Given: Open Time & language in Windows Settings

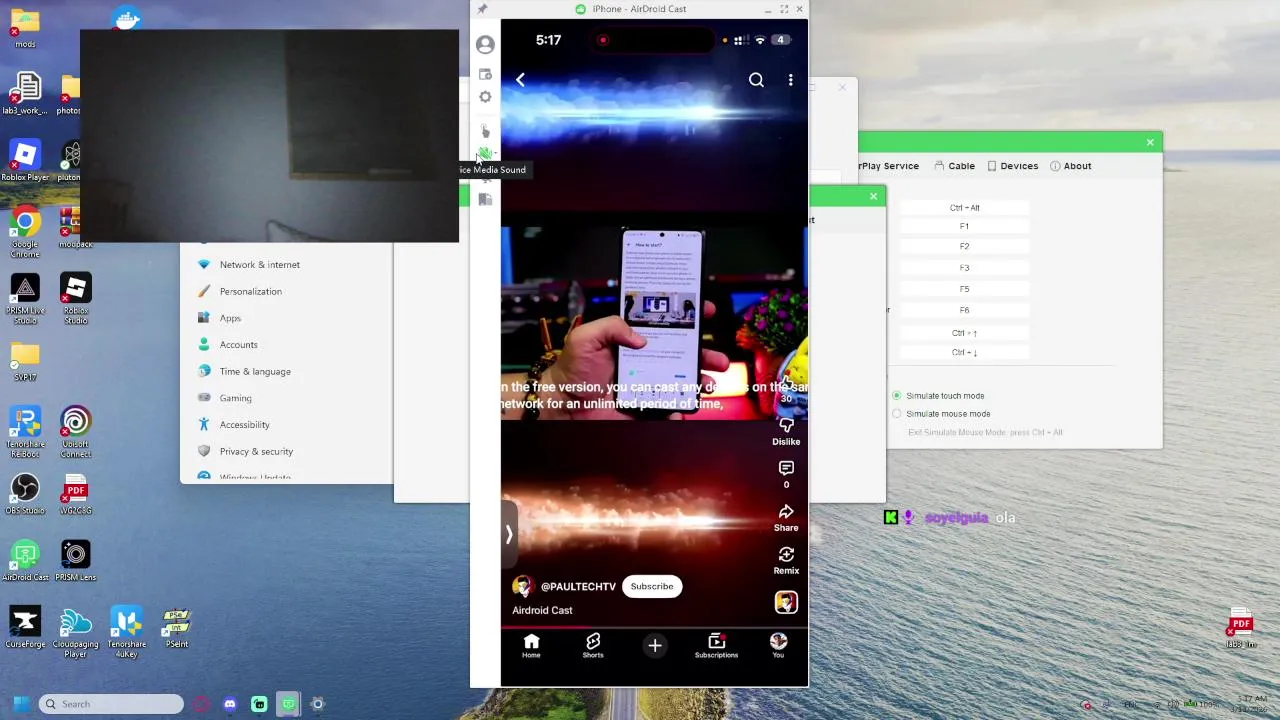Looking at the screenshot, I should click(x=244, y=372).
